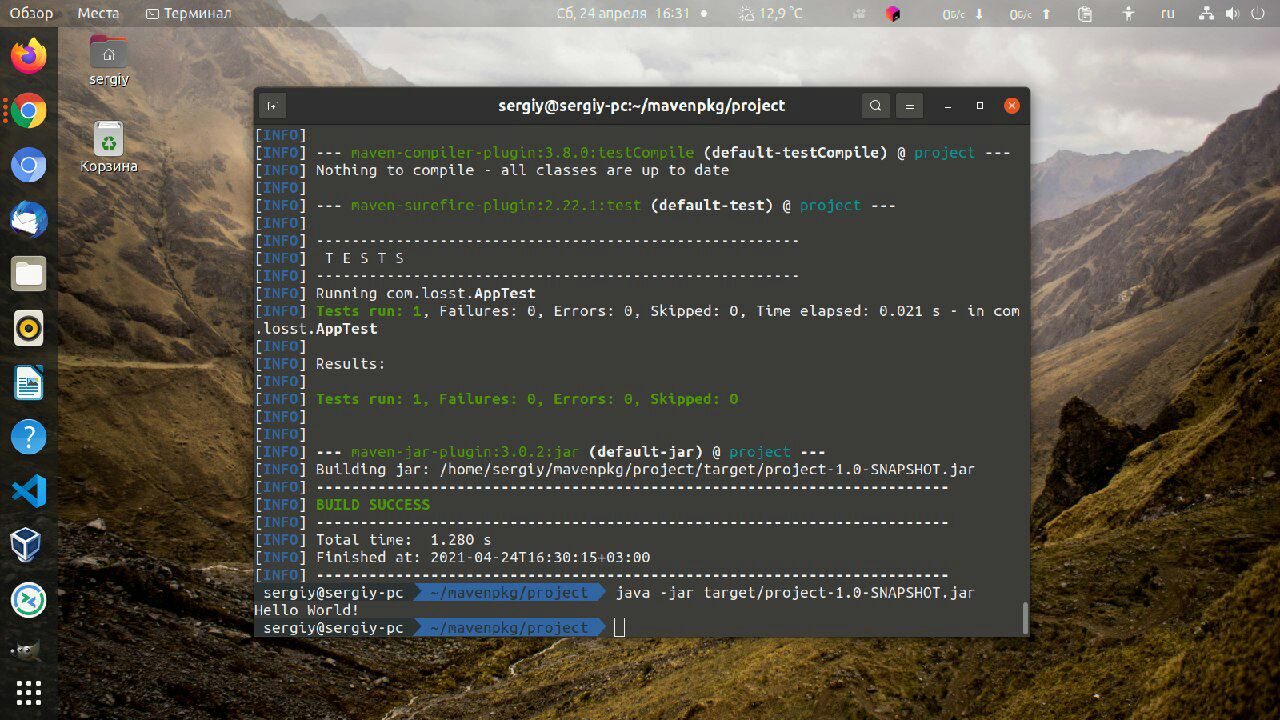1280x720 pixels.
Task: Open the Терминал application menu
Action: 188,13
